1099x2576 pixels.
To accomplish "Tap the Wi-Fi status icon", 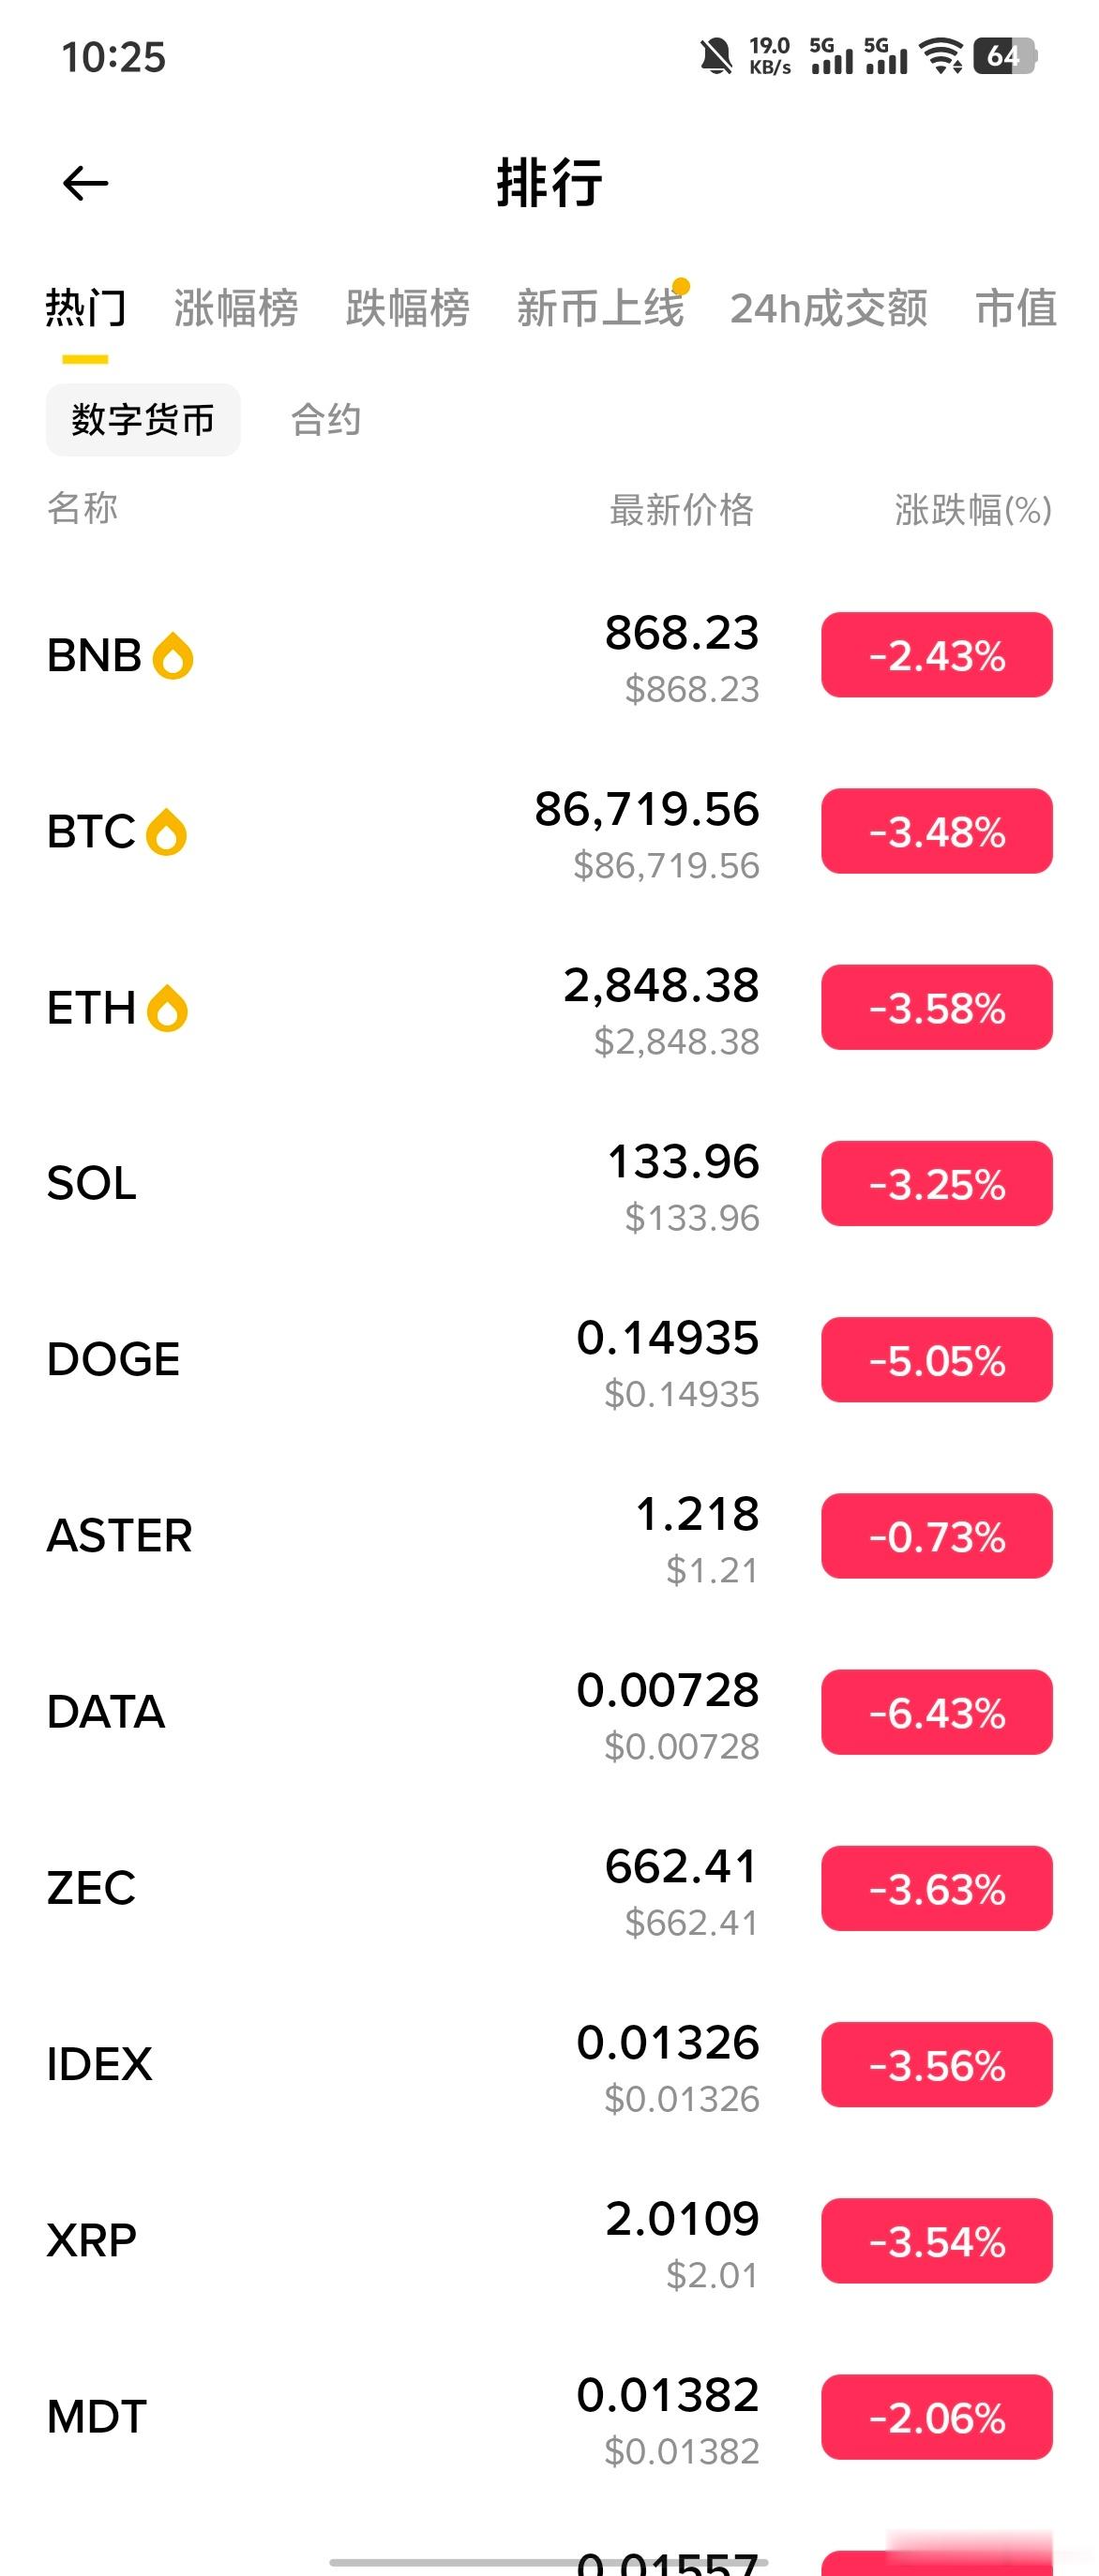I will coord(942,56).
